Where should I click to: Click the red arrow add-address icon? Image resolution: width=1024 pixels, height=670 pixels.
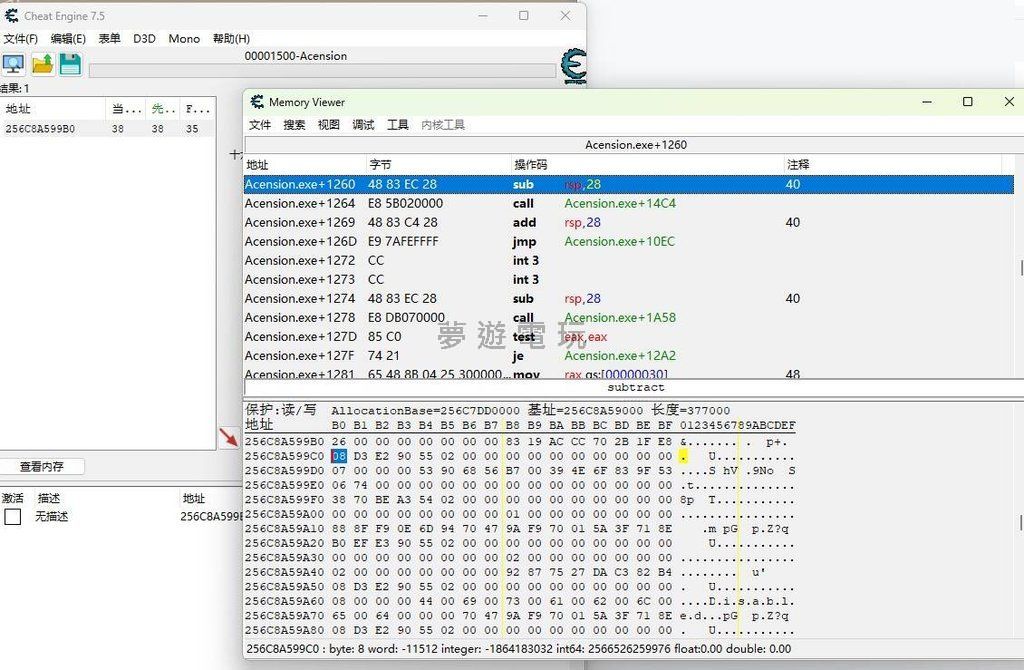[x=229, y=436]
